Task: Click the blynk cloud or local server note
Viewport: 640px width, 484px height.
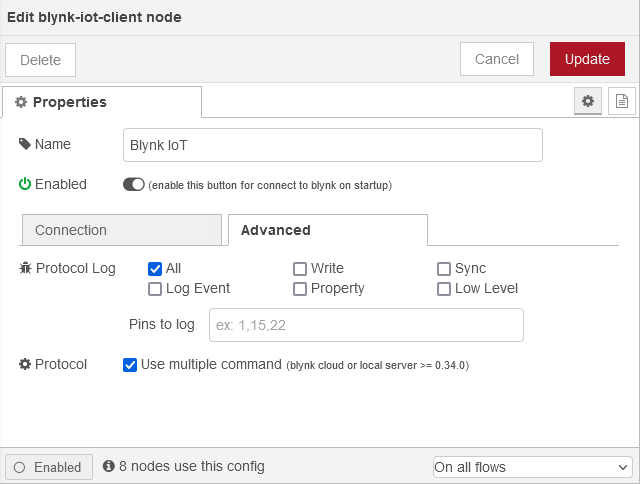Action: [378, 365]
